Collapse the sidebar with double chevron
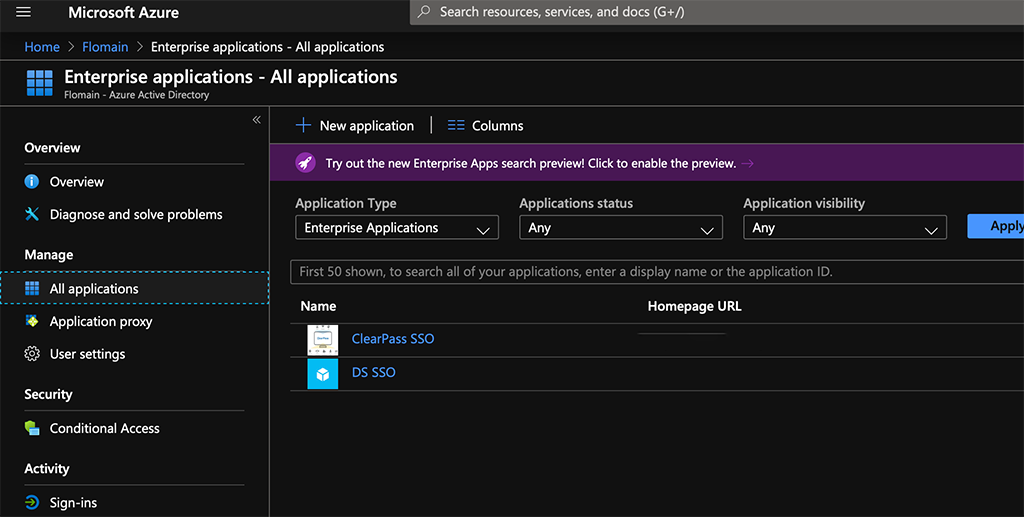 [x=257, y=119]
